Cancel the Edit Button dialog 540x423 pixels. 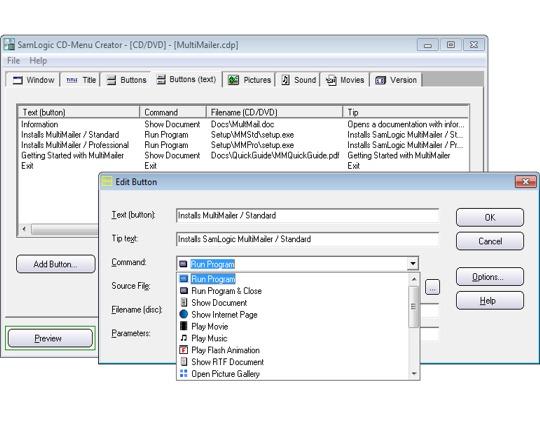[x=490, y=241]
